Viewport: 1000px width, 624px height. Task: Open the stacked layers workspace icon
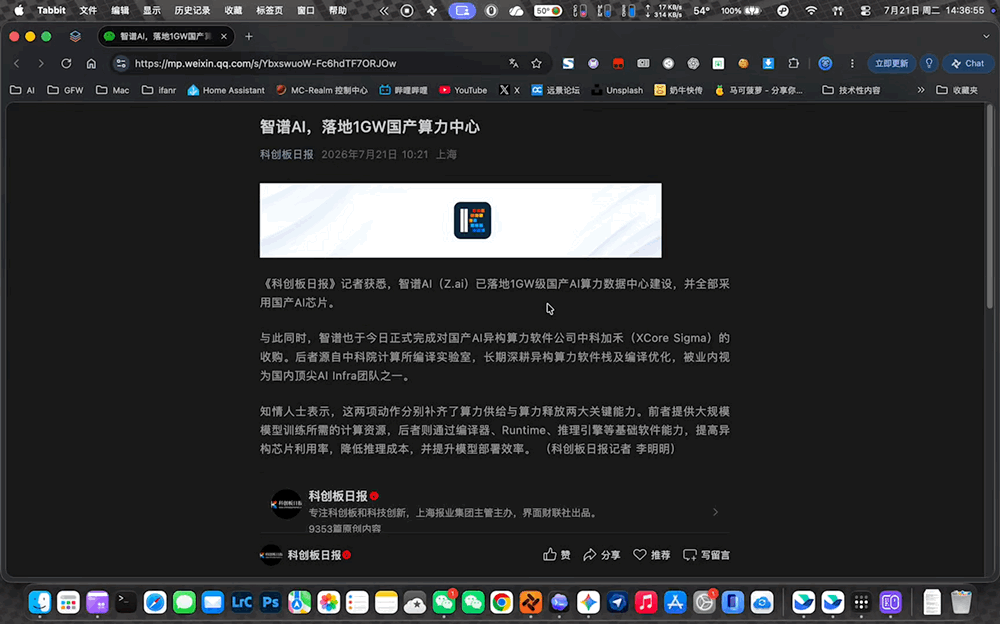click(75, 36)
